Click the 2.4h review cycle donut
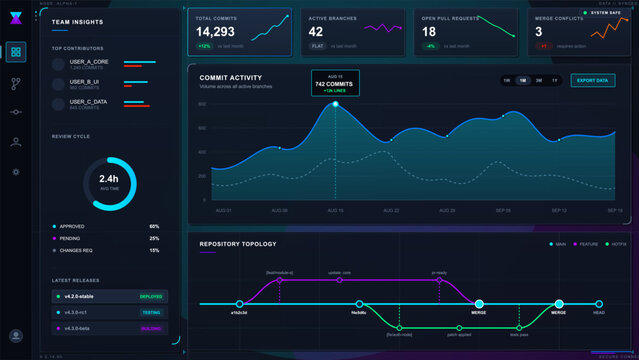 (x=110, y=184)
